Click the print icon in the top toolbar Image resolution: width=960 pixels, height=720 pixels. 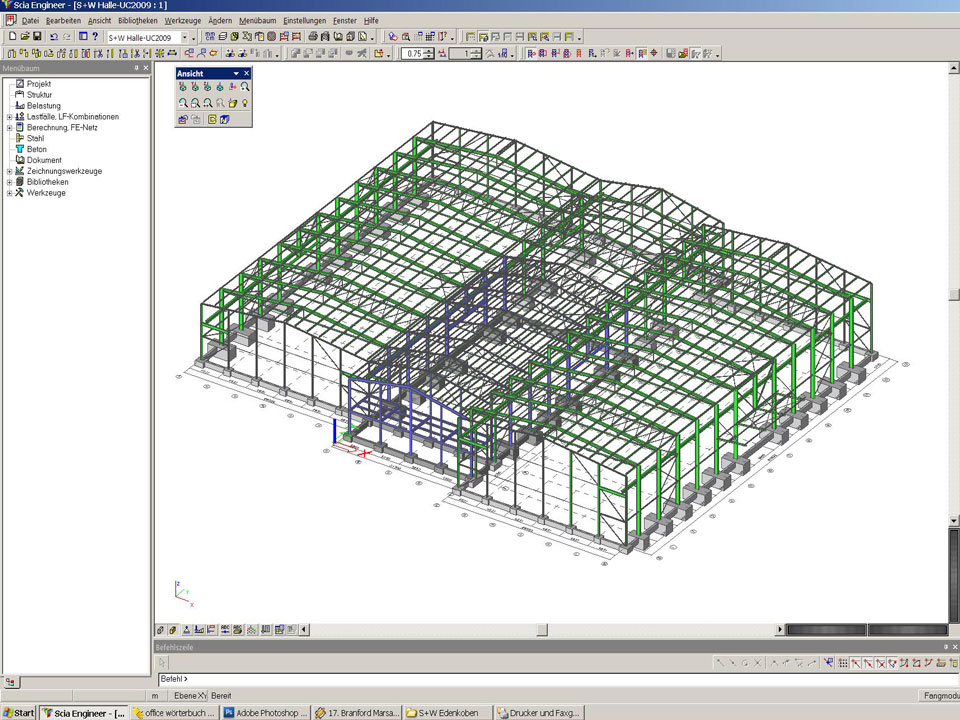coord(313,37)
